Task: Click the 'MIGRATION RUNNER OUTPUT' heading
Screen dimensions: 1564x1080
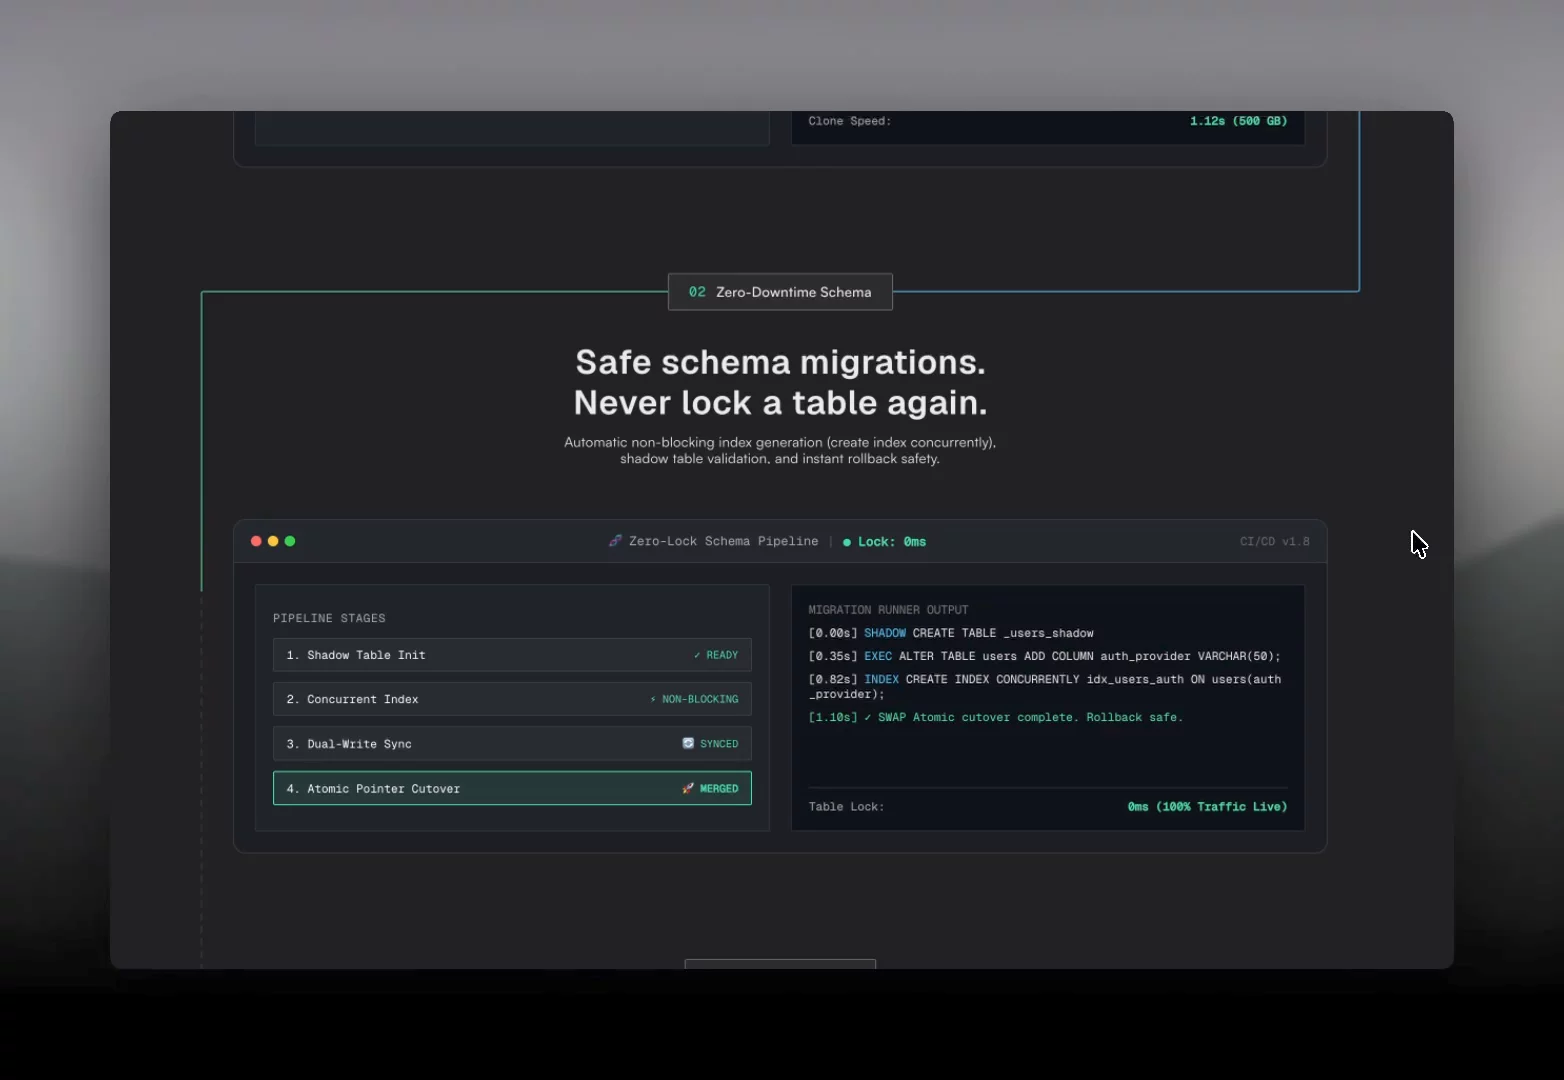Action: [888, 610]
